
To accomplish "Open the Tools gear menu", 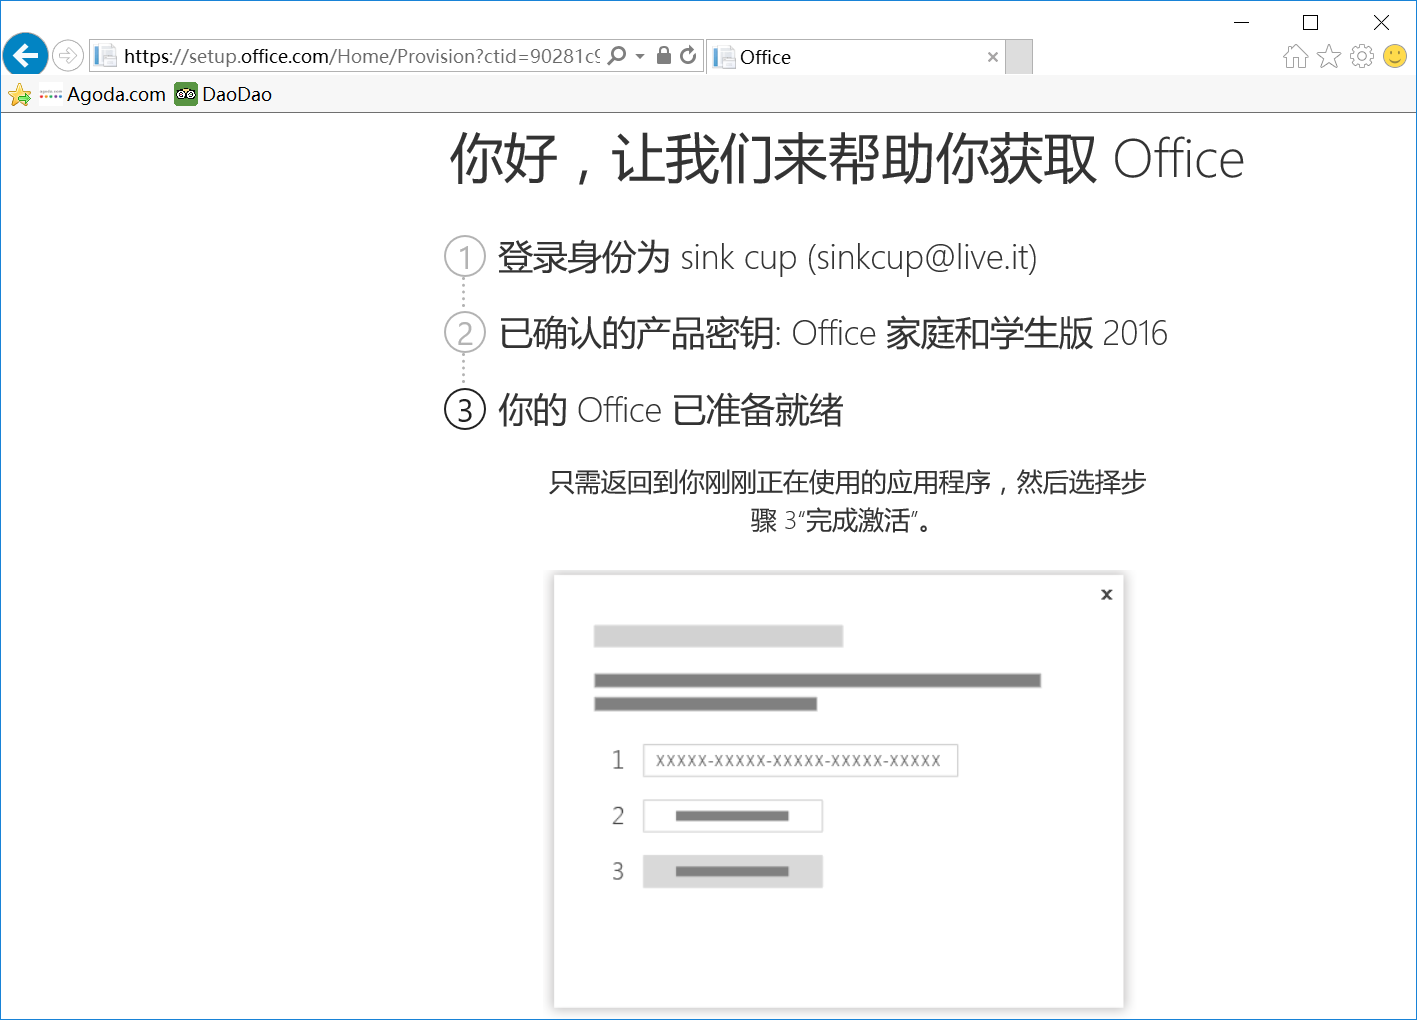I will (1362, 56).
